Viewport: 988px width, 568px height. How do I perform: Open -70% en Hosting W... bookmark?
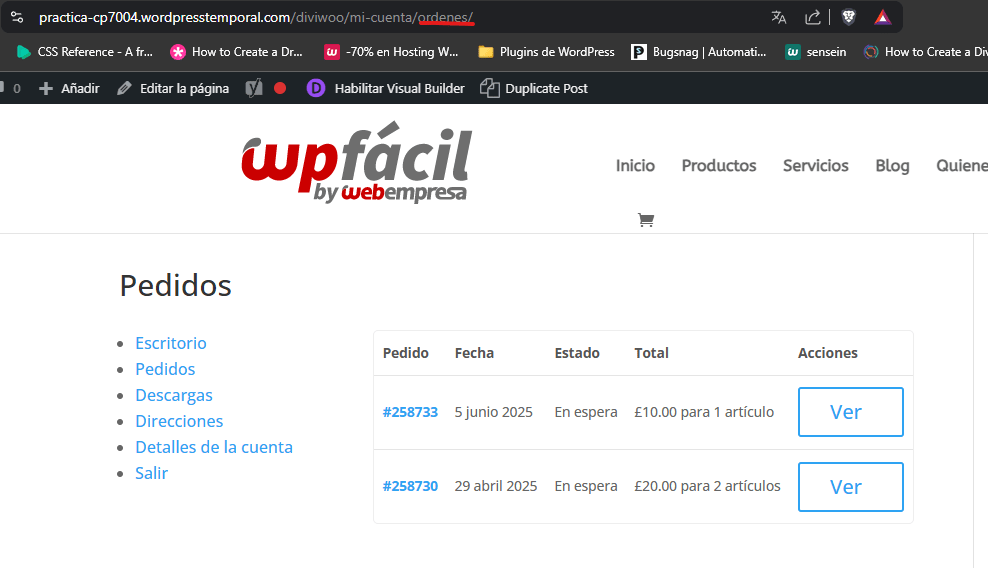click(391, 52)
